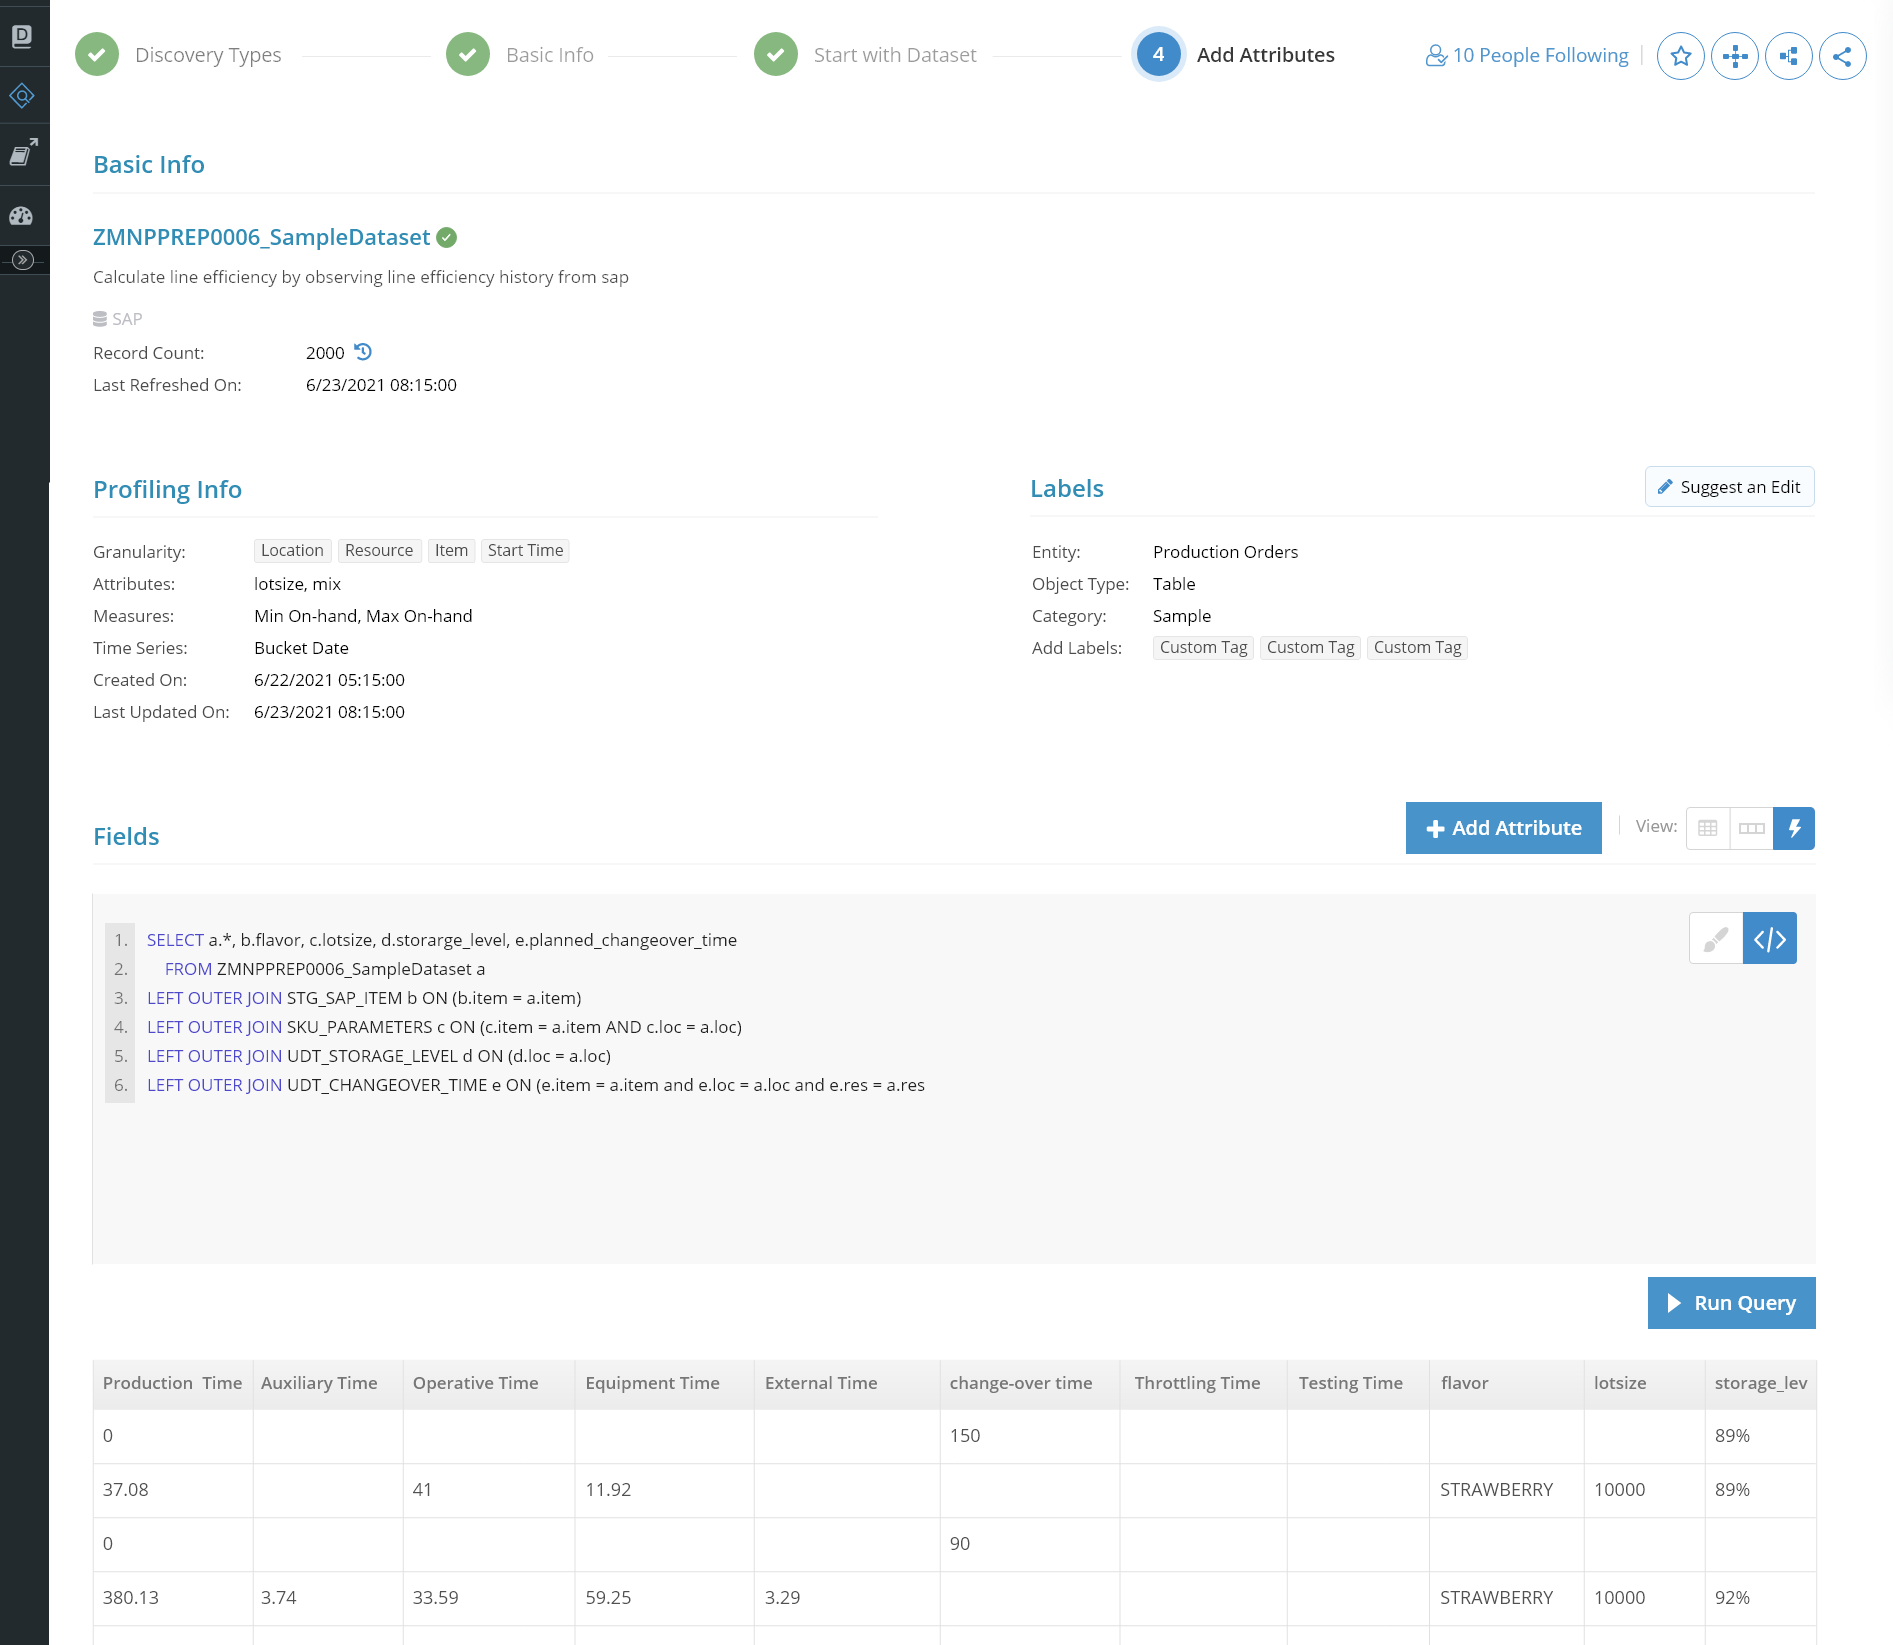Toggle the lightning query view
The width and height of the screenshot is (1893, 1645).
point(1794,828)
